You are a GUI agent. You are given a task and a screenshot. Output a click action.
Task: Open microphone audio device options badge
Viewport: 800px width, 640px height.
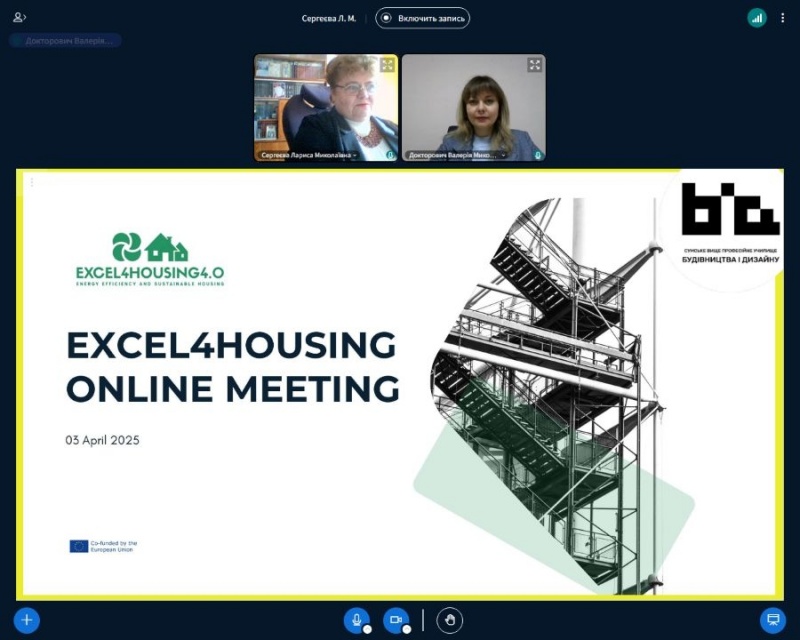(x=368, y=630)
